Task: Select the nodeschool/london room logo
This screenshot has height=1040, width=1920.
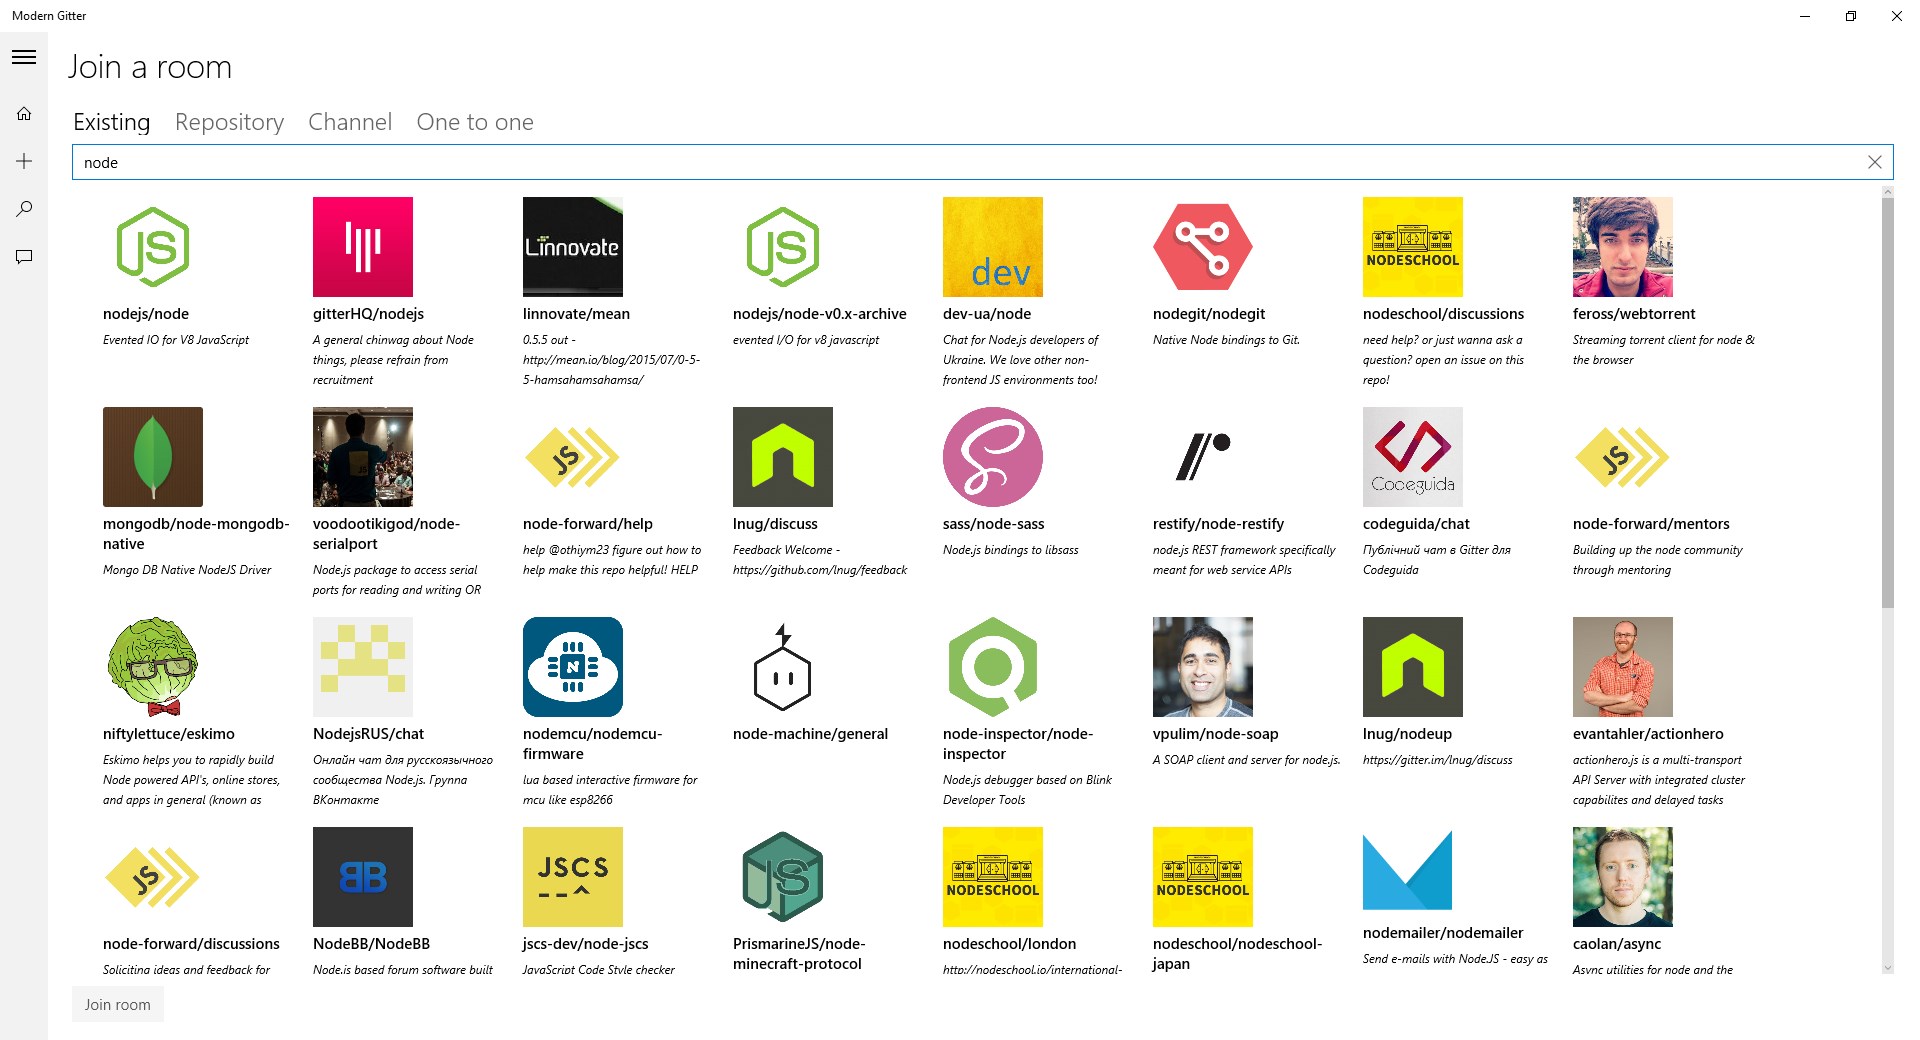Action: click(x=993, y=877)
